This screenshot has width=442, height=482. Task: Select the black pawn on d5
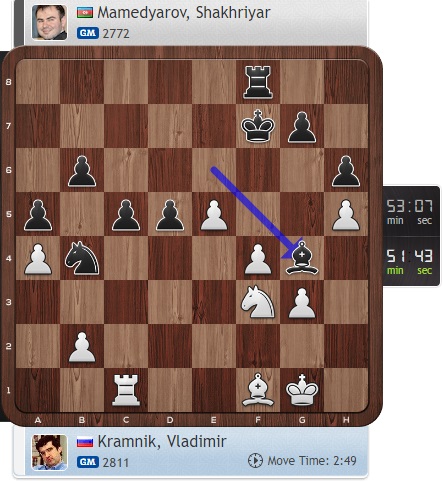[170, 215]
